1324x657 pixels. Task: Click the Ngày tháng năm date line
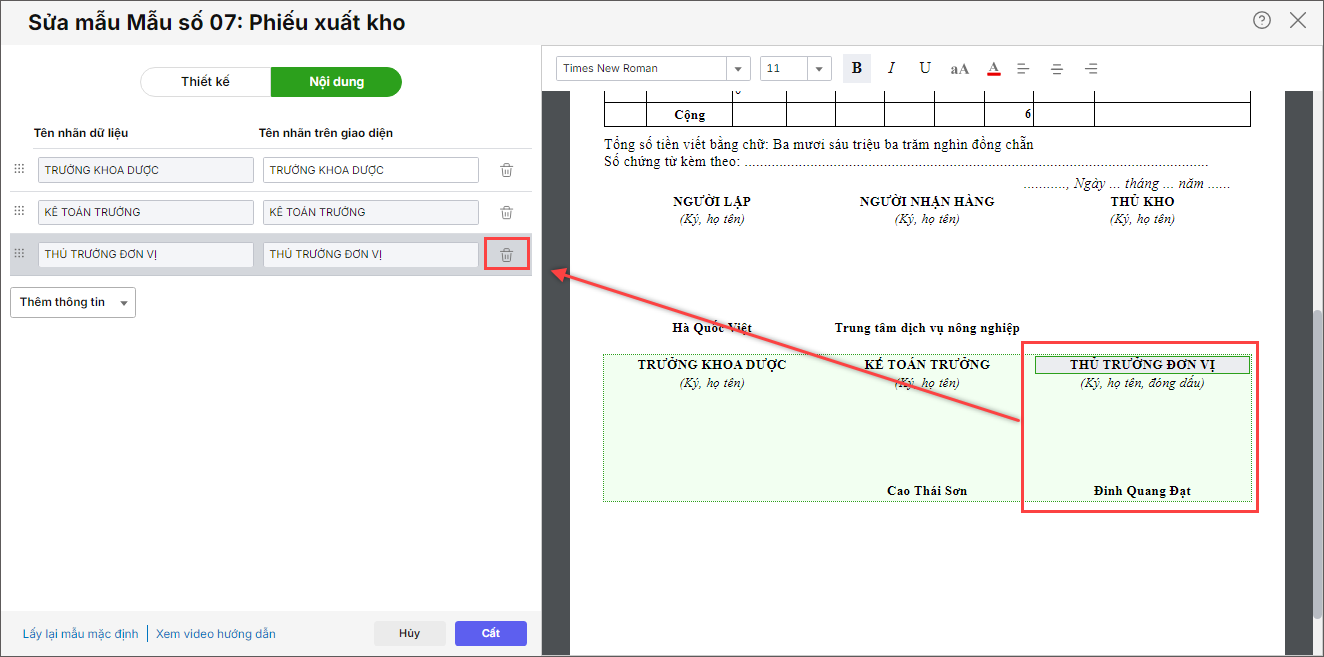[x=1127, y=184]
